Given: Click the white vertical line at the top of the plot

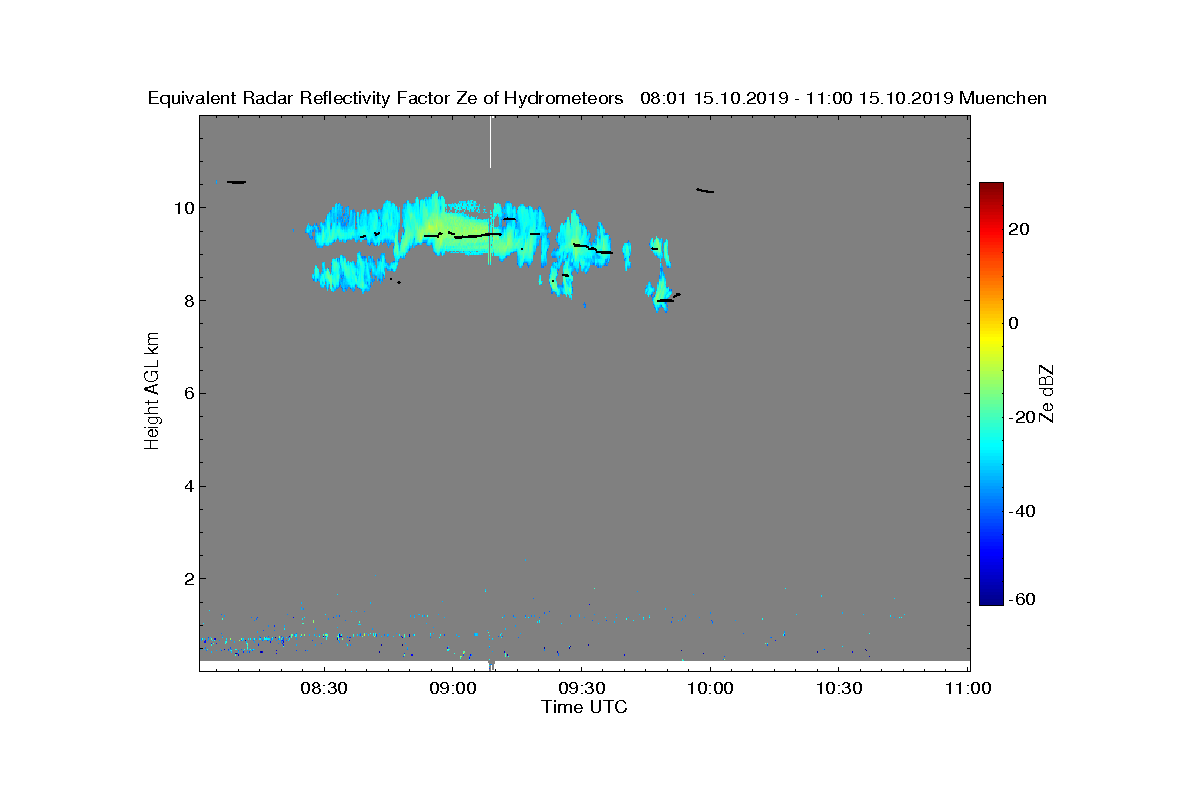Looking at the screenshot, I should point(491,142).
